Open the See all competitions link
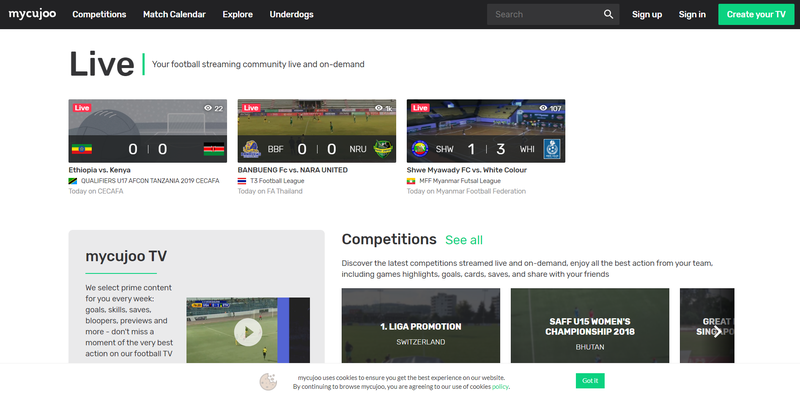The height and width of the screenshot is (396, 800). pyautogui.click(x=464, y=240)
